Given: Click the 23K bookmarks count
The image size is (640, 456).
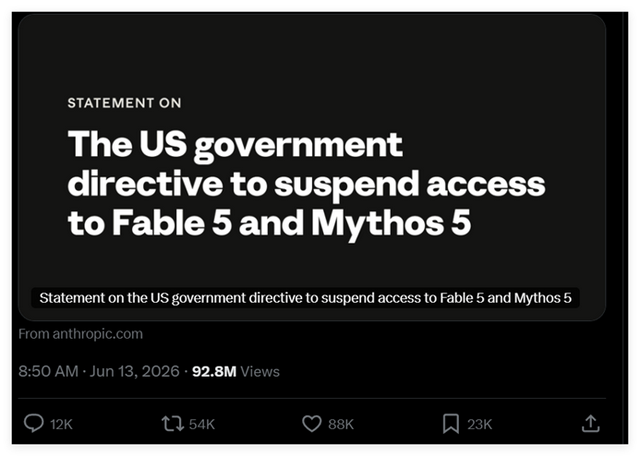Looking at the screenshot, I should click(480, 425).
